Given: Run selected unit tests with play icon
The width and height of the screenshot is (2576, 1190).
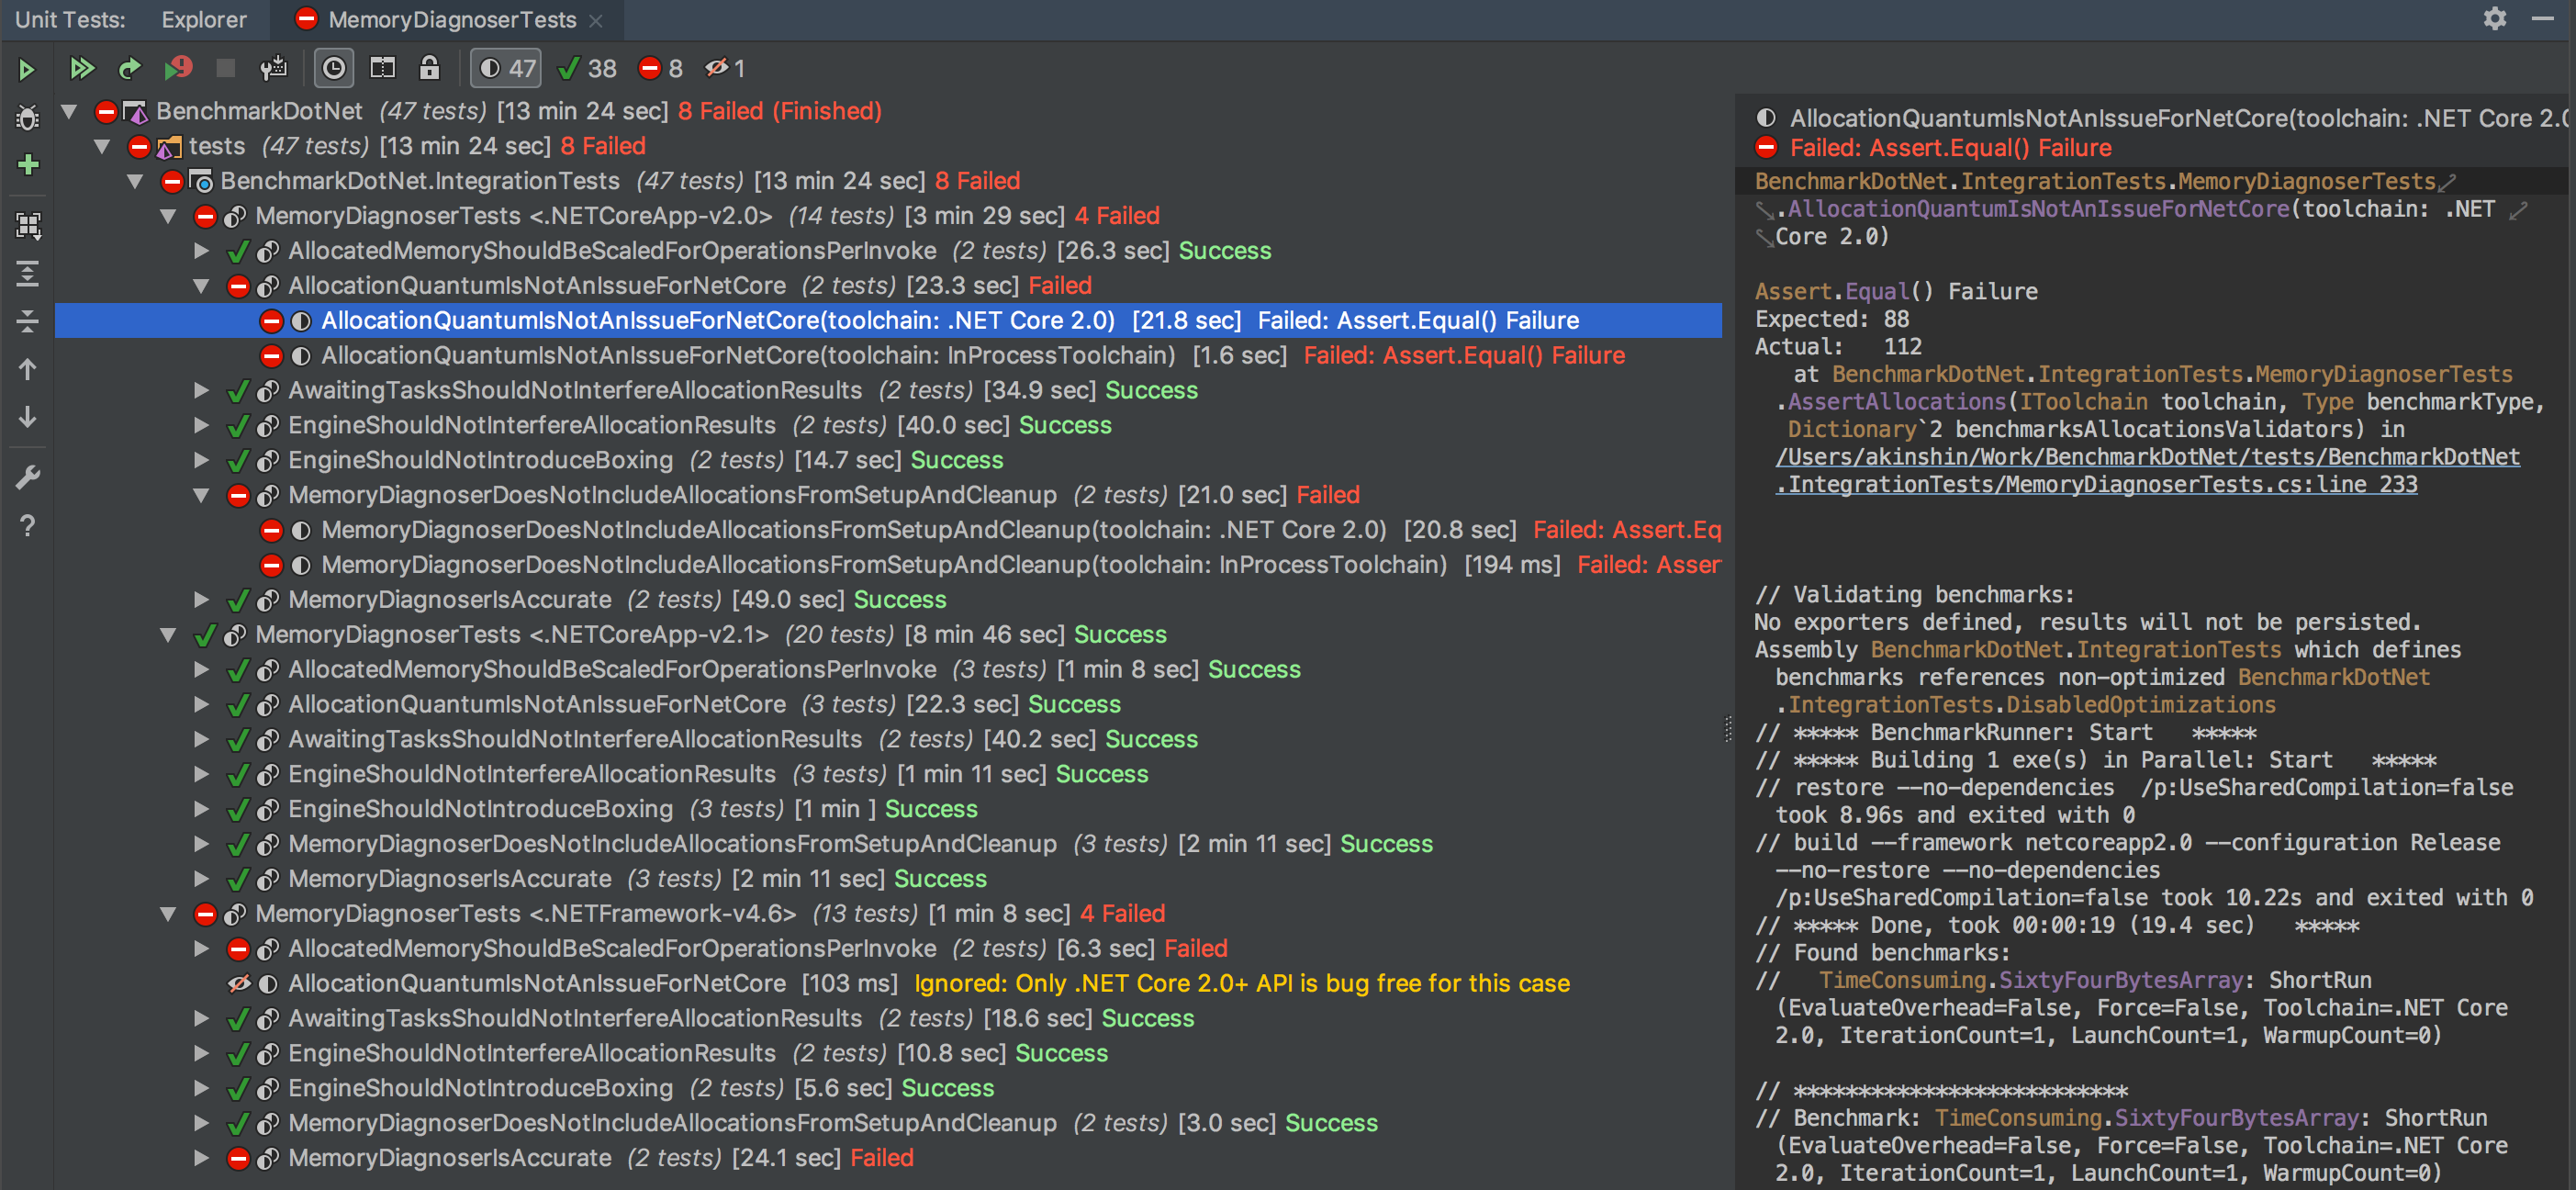Looking at the screenshot, I should (27, 69).
